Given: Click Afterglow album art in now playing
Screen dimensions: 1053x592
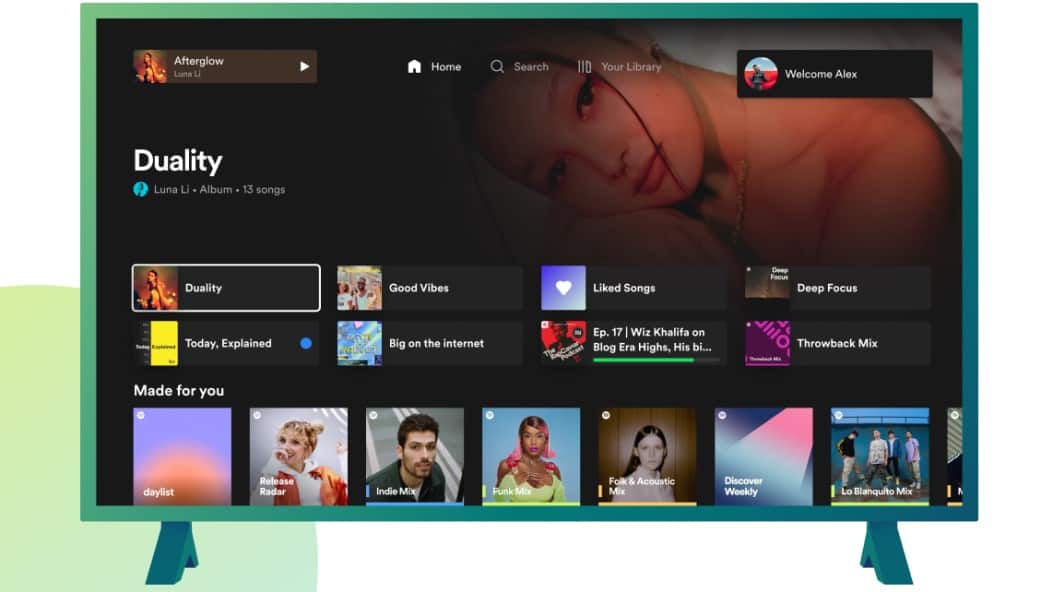Looking at the screenshot, I should 151,67.
